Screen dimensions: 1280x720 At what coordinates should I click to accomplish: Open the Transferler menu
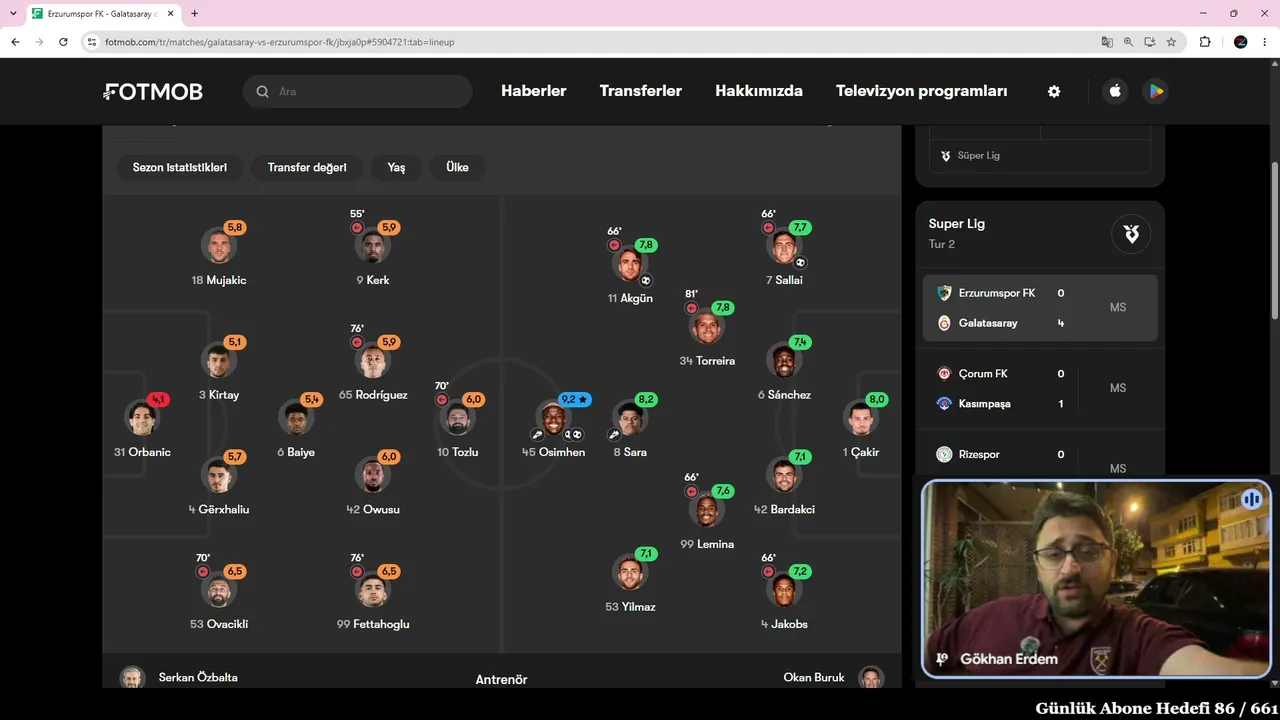pyautogui.click(x=641, y=91)
